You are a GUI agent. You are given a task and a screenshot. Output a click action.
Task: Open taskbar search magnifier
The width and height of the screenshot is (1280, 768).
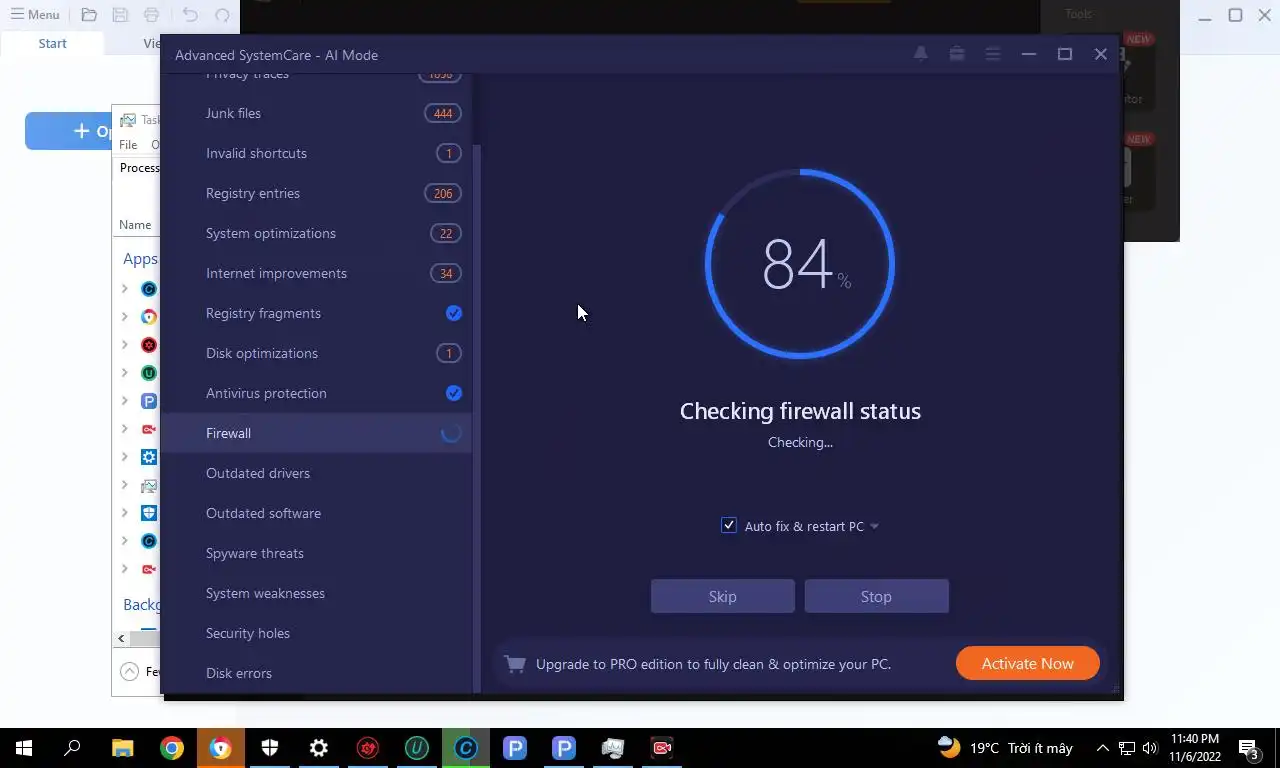pos(73,748)
